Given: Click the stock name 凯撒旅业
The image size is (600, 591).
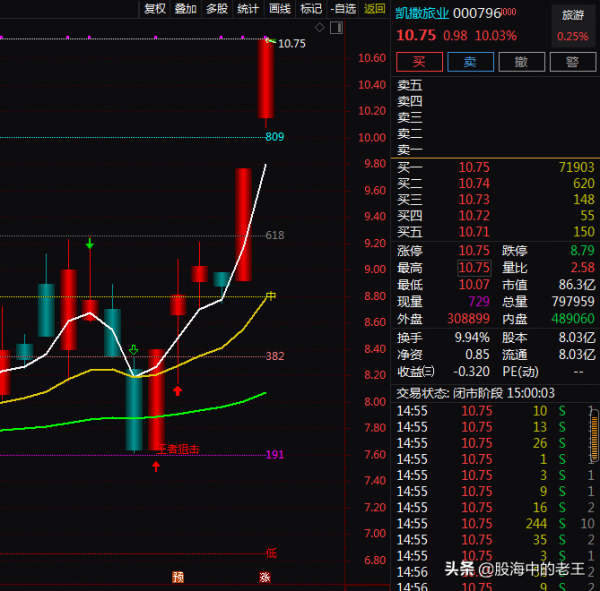Looking at the screenshot, I should [422, 13].
